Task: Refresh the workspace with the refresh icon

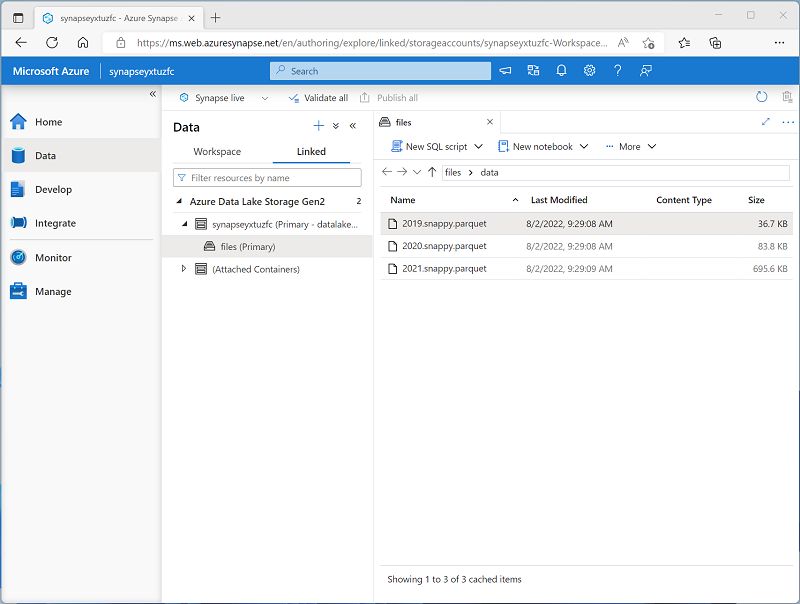Action: point(761,97)
